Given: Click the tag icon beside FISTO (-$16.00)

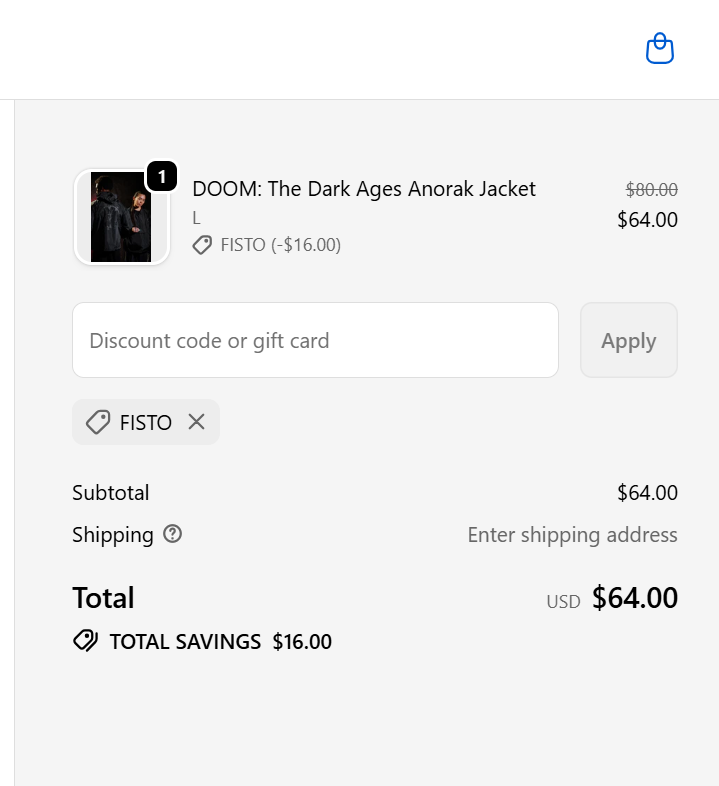Looking at the screenshot, I should (x=202, y=245).
